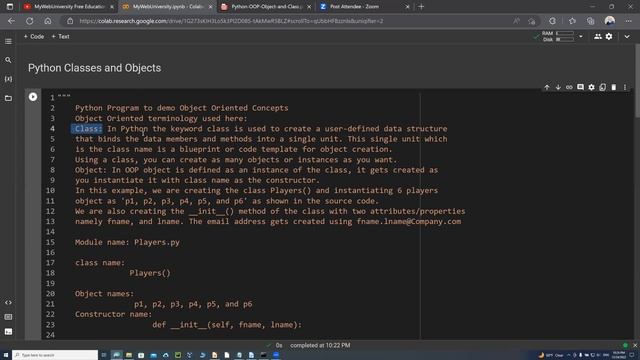Open the taskbar clock and date
This screenshot has height=360, width=640.
(619, 355)
